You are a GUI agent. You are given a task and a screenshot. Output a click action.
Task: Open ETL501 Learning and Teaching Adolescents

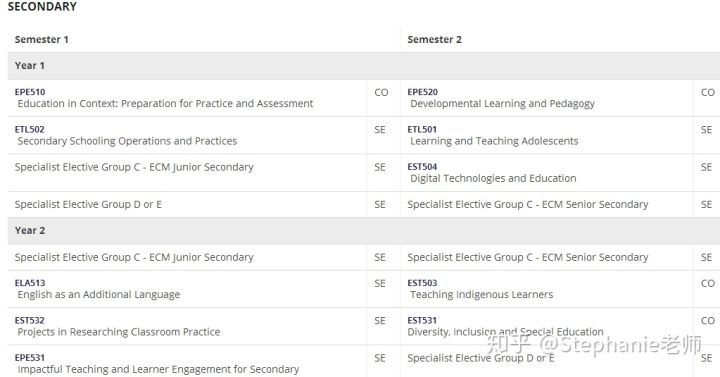(x=493, y=135)
